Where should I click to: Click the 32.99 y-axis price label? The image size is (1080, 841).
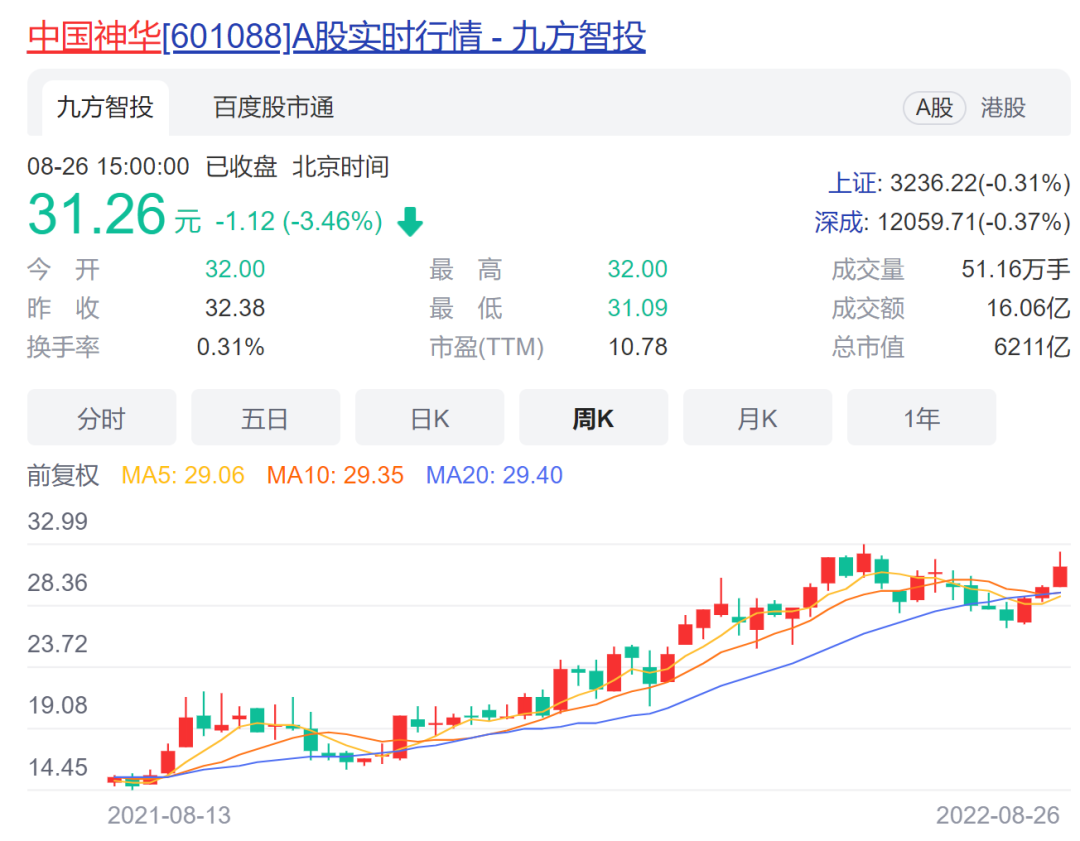click(x=58, y=521)
